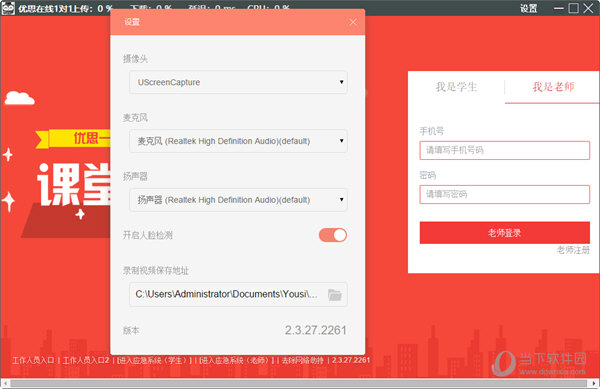Image resolution: width=600 pixels, height=389 pixels.
Task: Click the scrollbar left arrow
Action: point(5,383)
